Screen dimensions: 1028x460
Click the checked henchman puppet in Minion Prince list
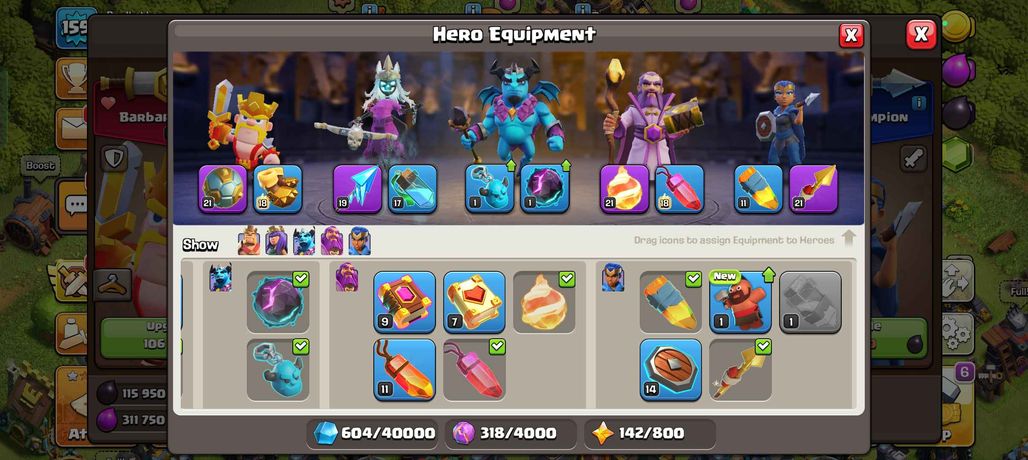[x=278, y=370]
